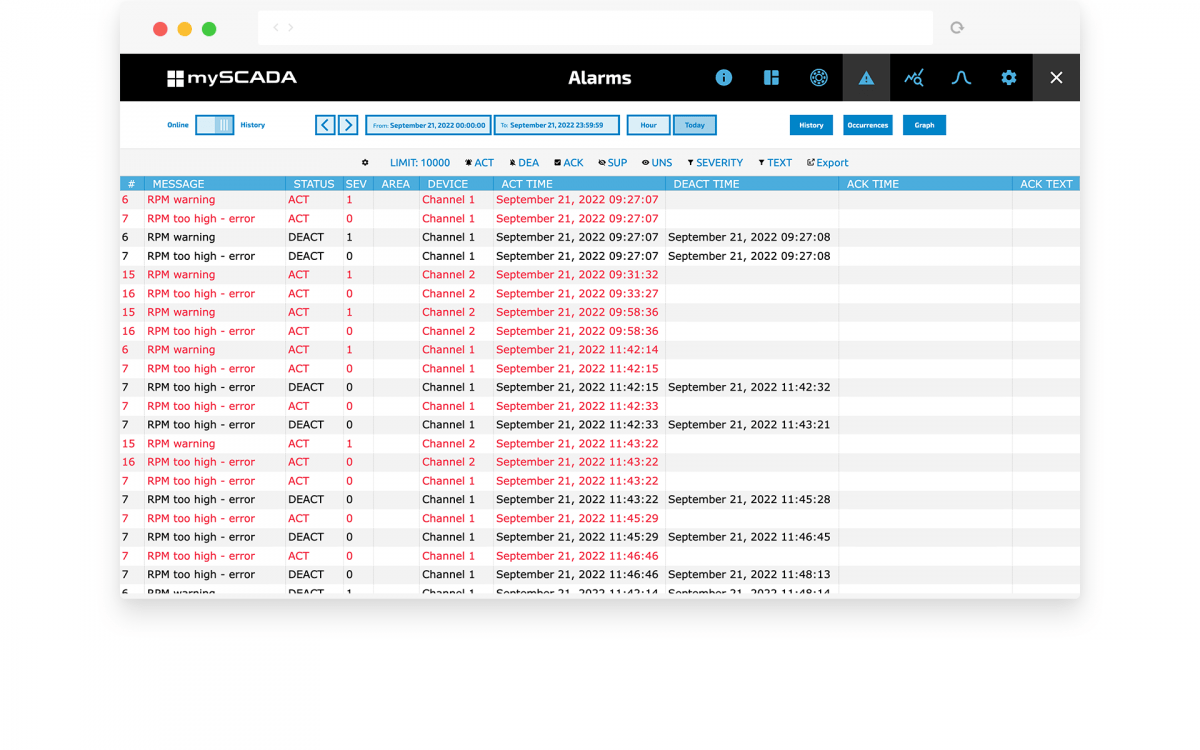Sort by the # column header
This screenshot has height=750, width=1200.
[x=131, y=184]
